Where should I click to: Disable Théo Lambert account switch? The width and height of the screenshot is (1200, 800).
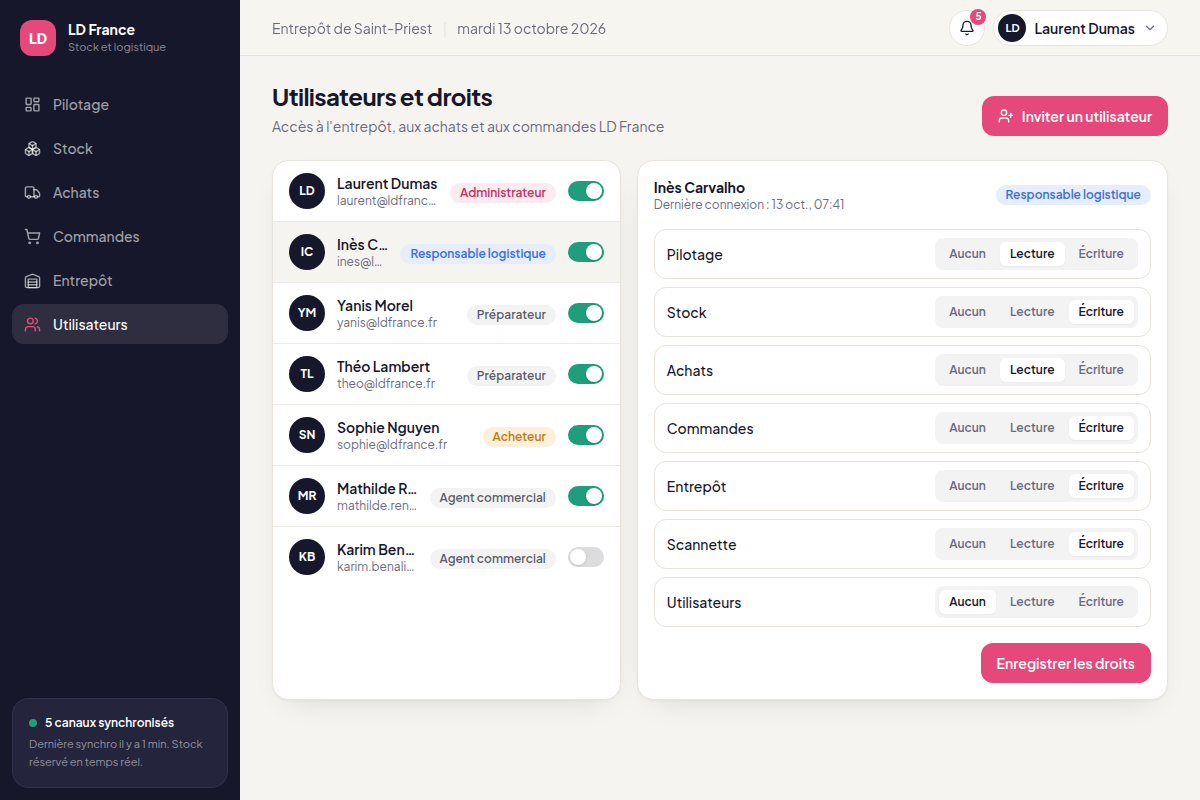pyautogui.click(x=586, y=374)
